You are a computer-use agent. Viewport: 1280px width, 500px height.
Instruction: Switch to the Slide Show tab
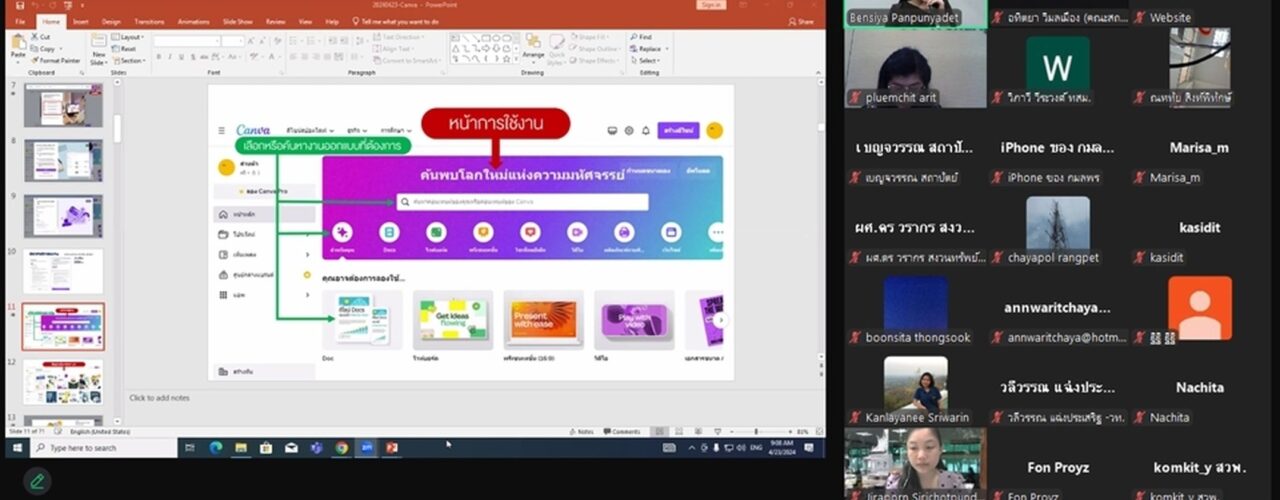237,21
